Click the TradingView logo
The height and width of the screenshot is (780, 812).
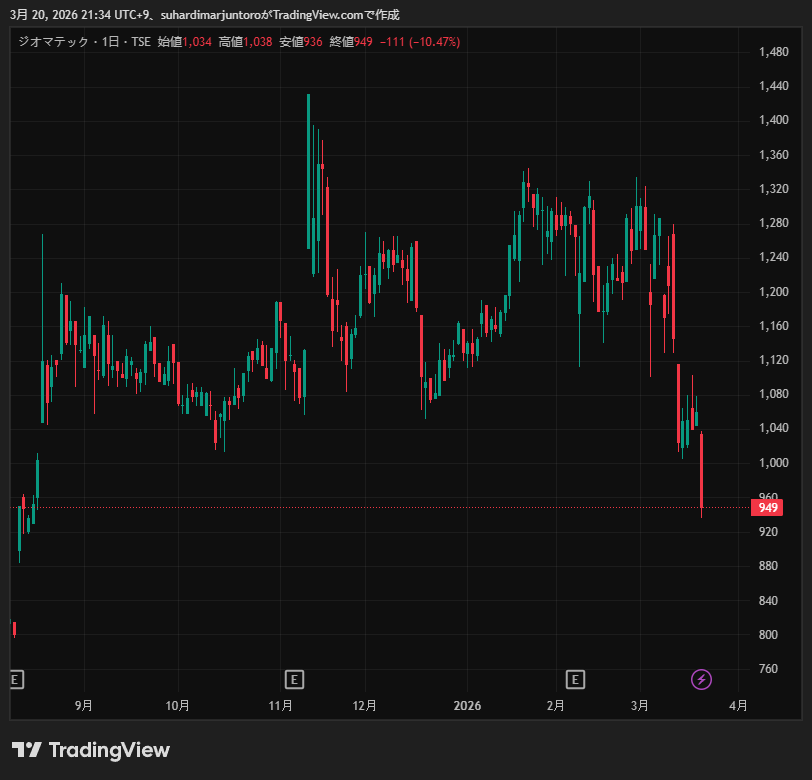[x=91, y=750]
